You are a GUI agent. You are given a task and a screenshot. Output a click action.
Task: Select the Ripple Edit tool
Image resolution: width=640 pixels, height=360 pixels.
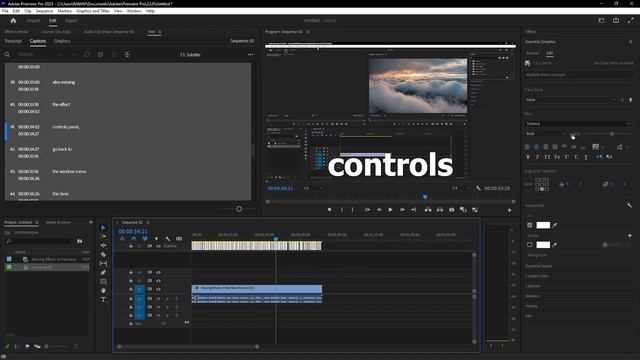pyautogui.click(x=103, y=246)
